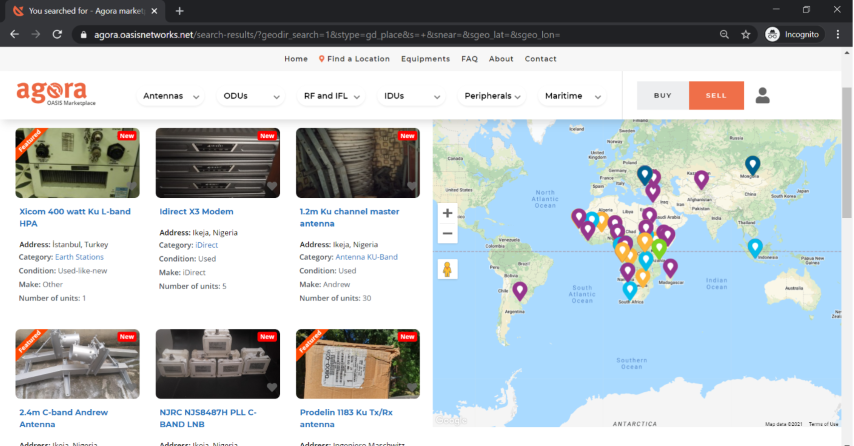
Task: Open the RF and IFL dropdown
Action: pyautogui.click(x=329, y=96)
